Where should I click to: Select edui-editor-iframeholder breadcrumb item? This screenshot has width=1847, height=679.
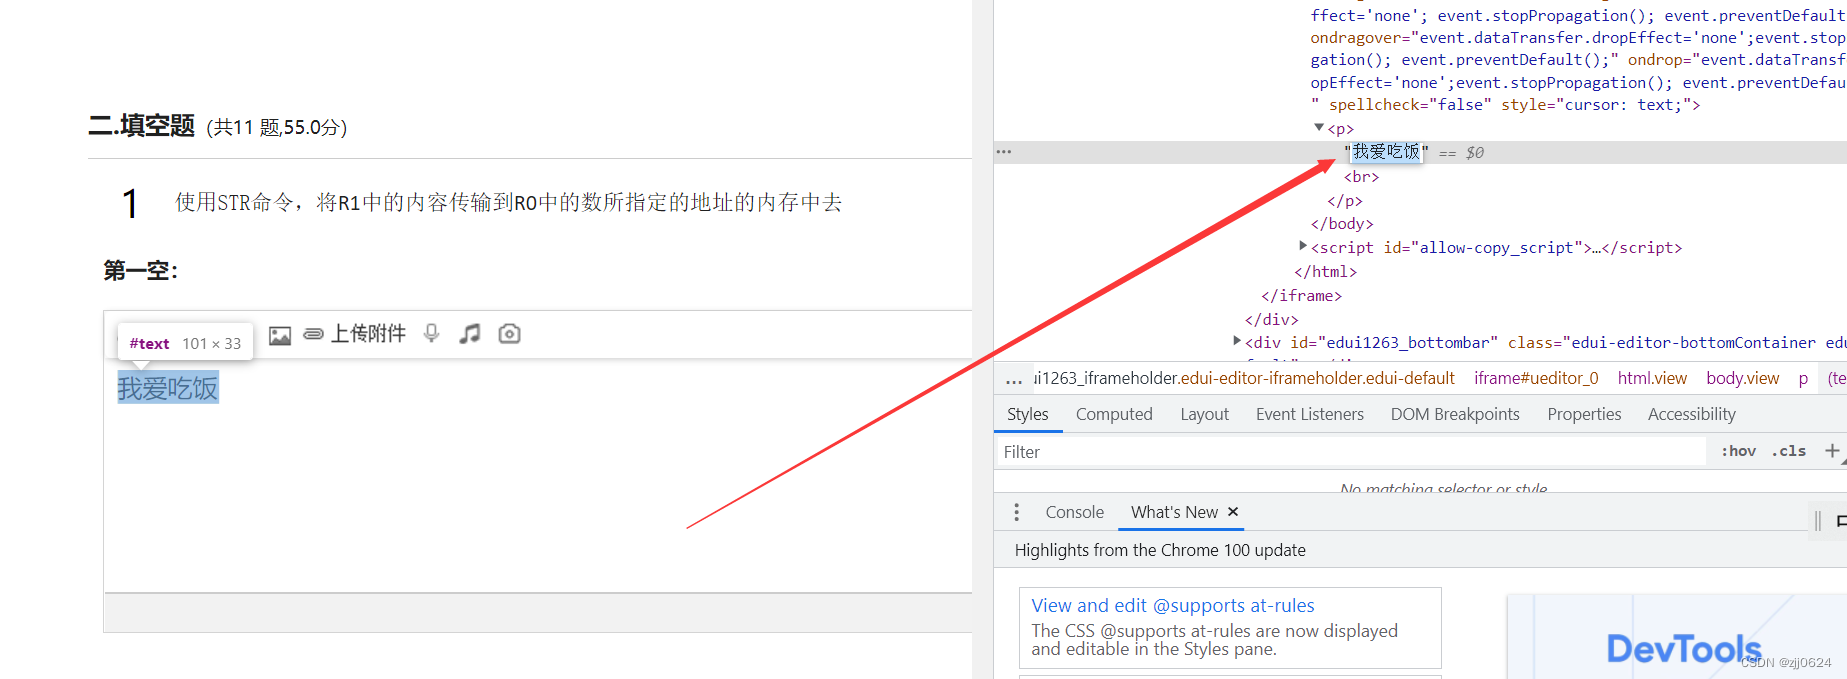(1244, 378)
